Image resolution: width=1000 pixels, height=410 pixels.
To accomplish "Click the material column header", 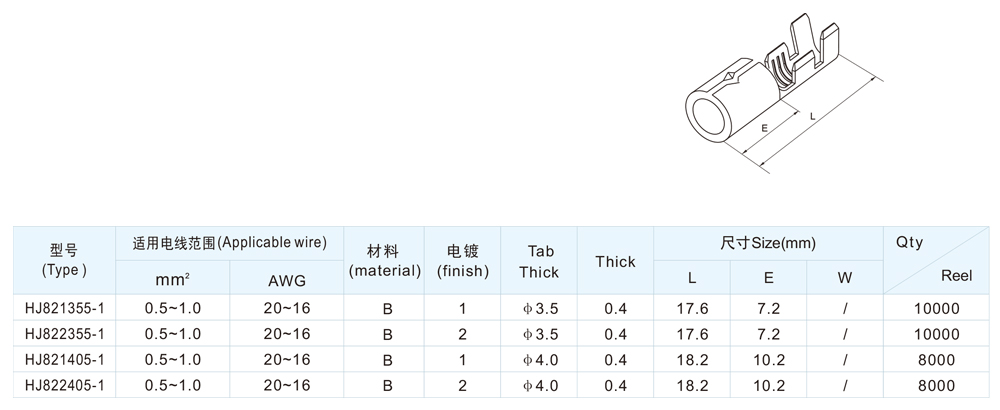I will (386, 260).
